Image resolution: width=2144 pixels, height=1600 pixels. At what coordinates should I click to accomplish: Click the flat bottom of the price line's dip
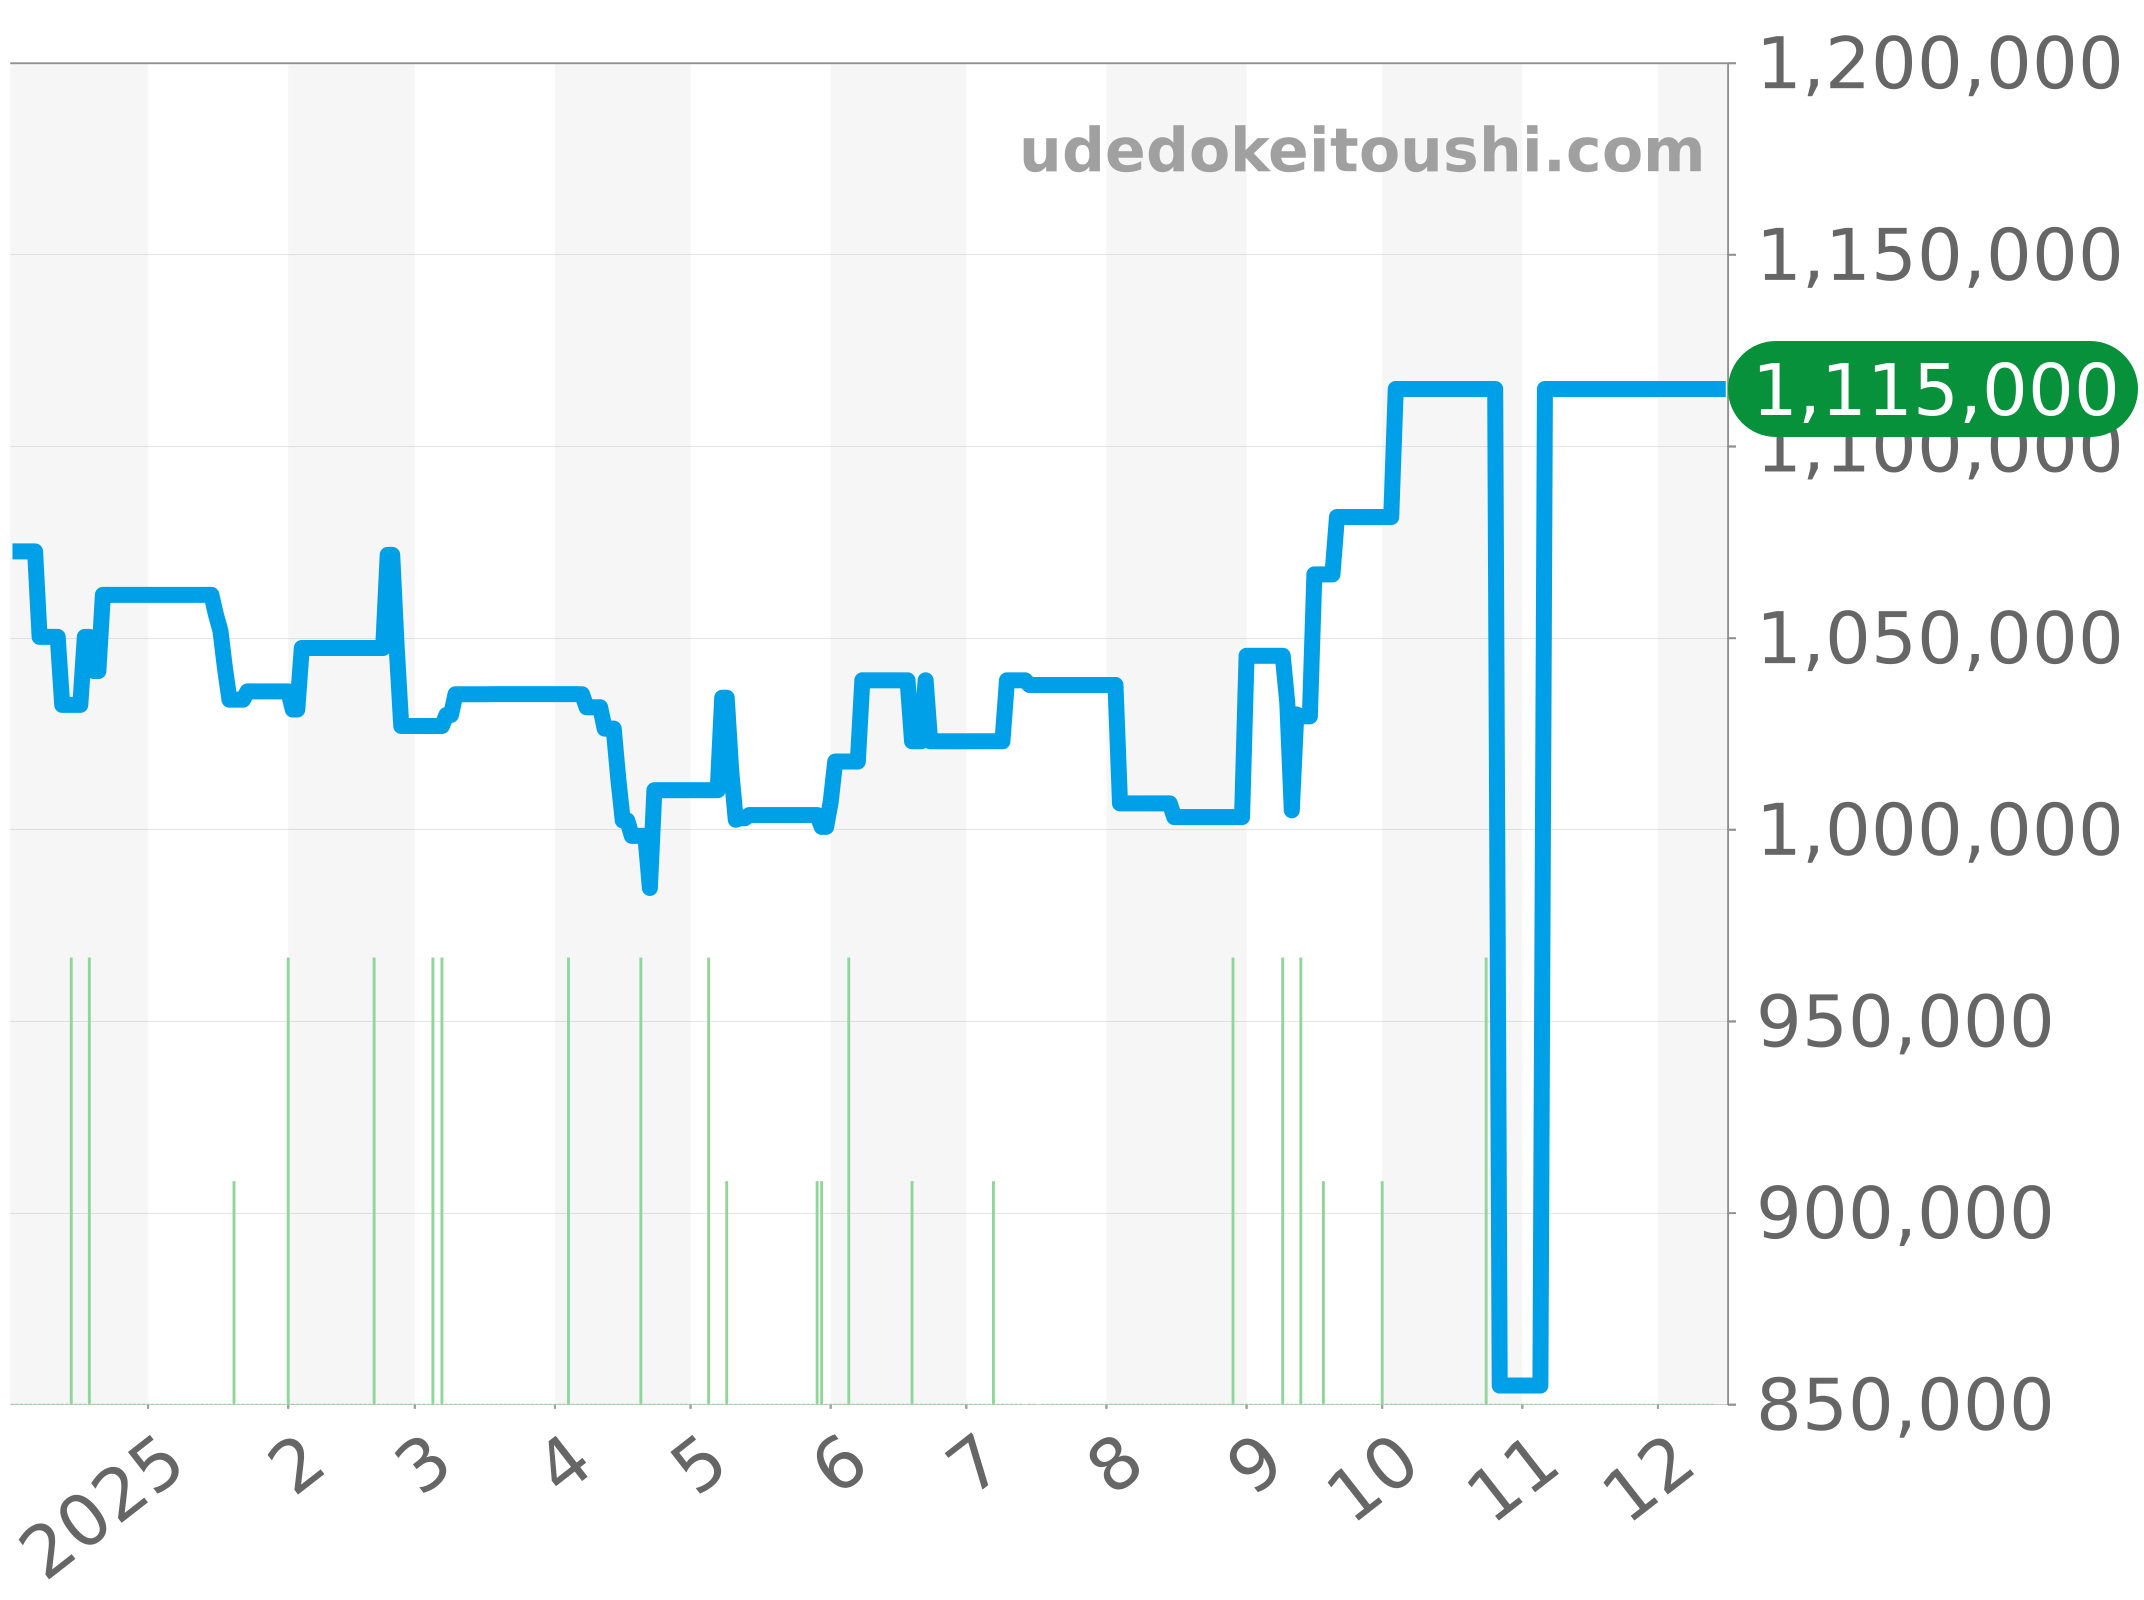click(1519, 1384)
